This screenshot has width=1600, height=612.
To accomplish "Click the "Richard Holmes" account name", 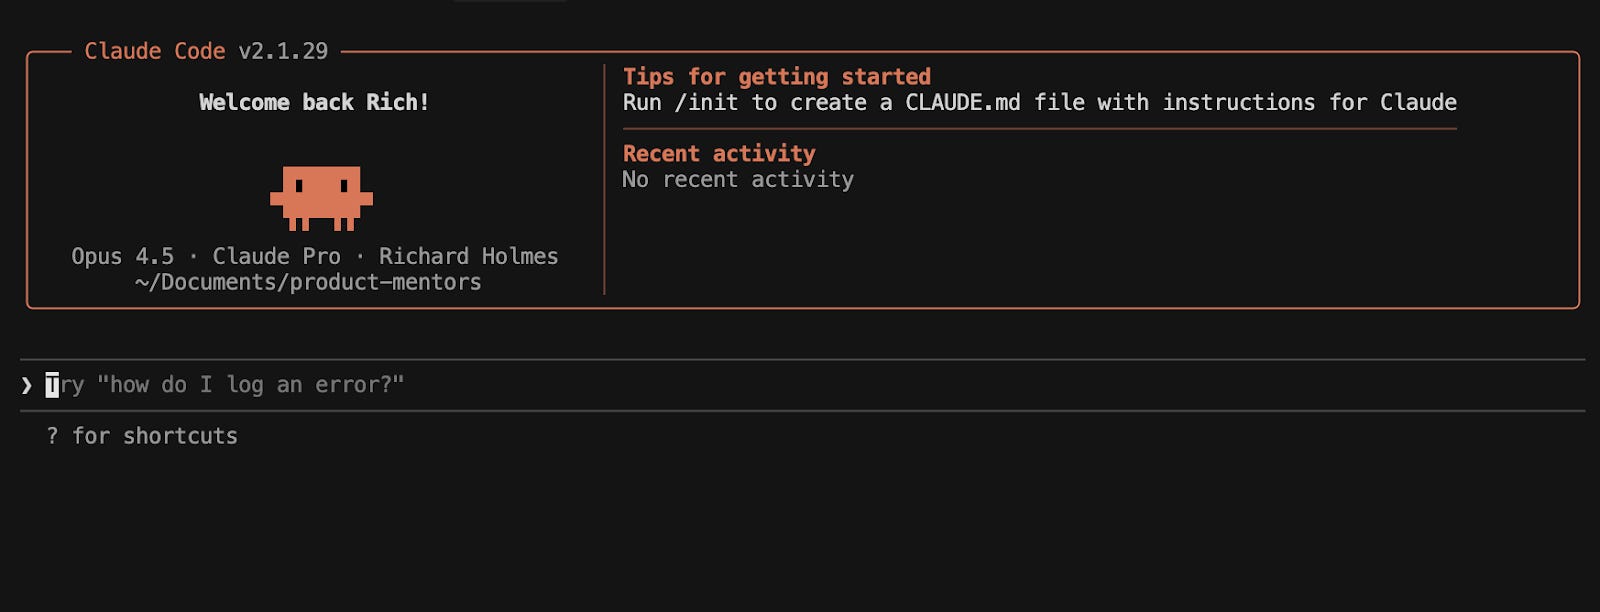I will [x=468, y=257].
